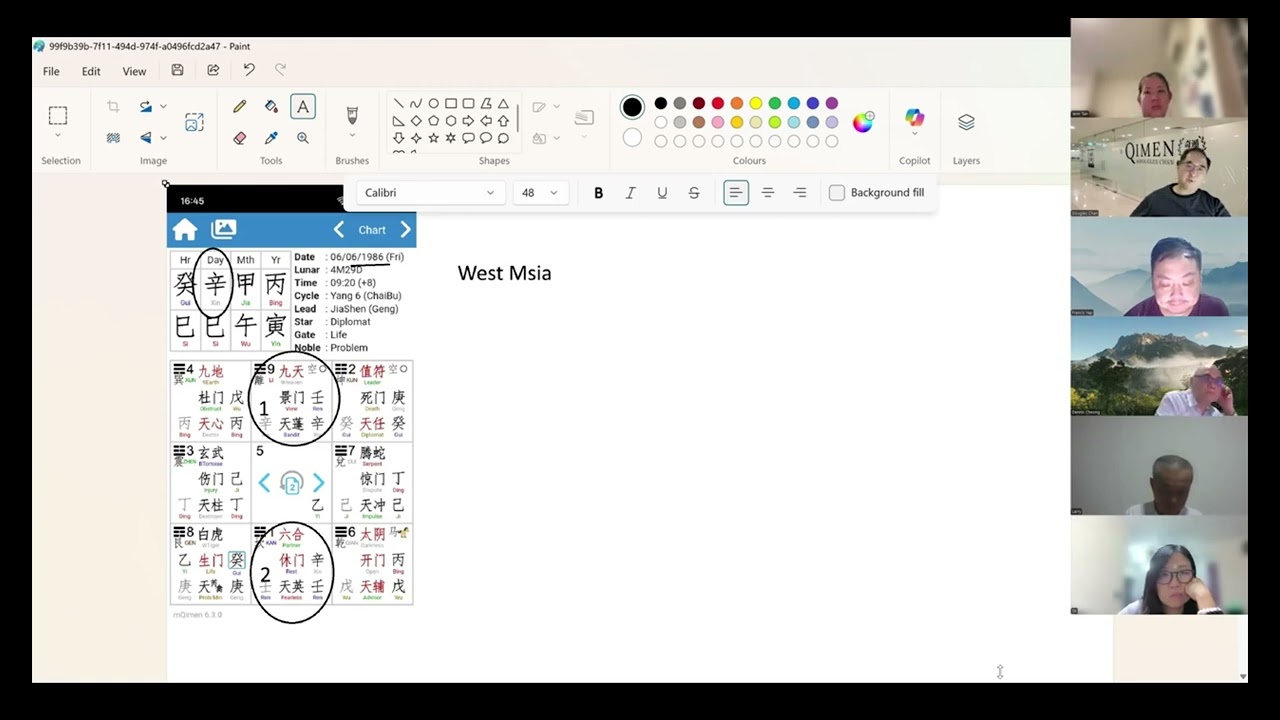
Task: Toggle Underline text formatting
Action: [662, 193]
